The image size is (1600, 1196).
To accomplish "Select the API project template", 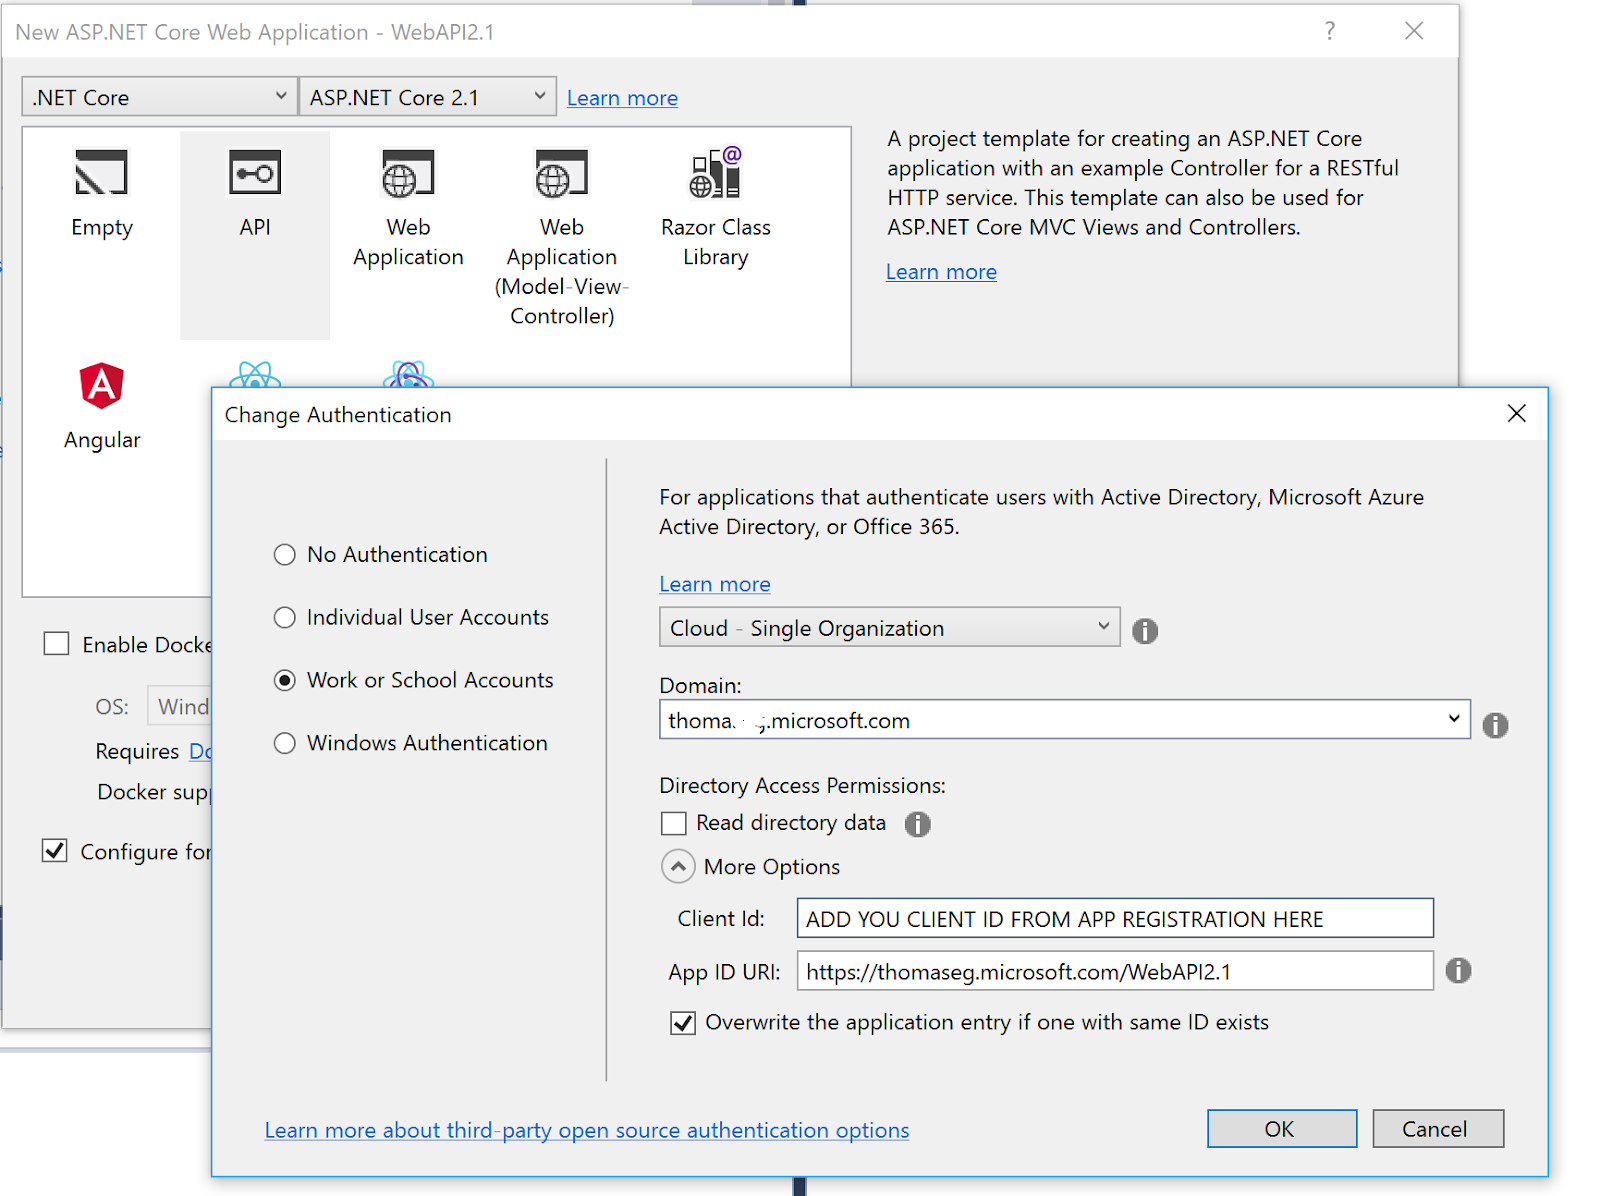I will [255, 235].
